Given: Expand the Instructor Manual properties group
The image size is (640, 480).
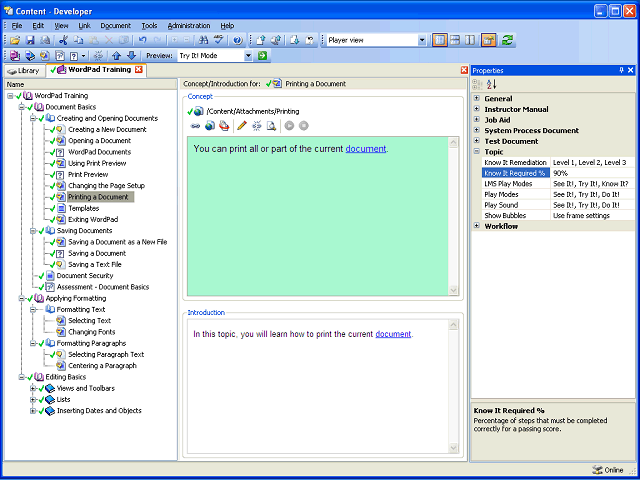Looking at the screenshot, I should point(476,109).
